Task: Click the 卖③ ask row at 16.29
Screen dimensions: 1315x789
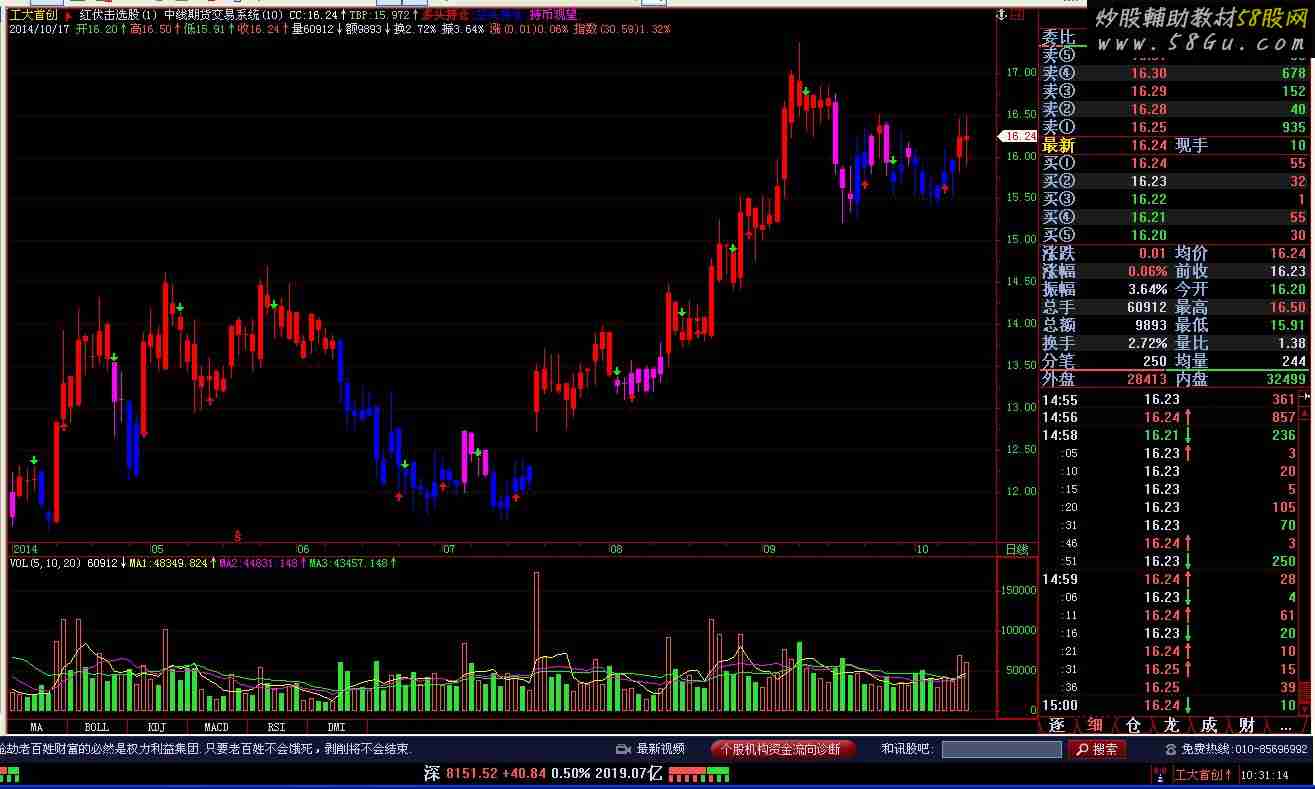Action: click(x=1174, y=91)
